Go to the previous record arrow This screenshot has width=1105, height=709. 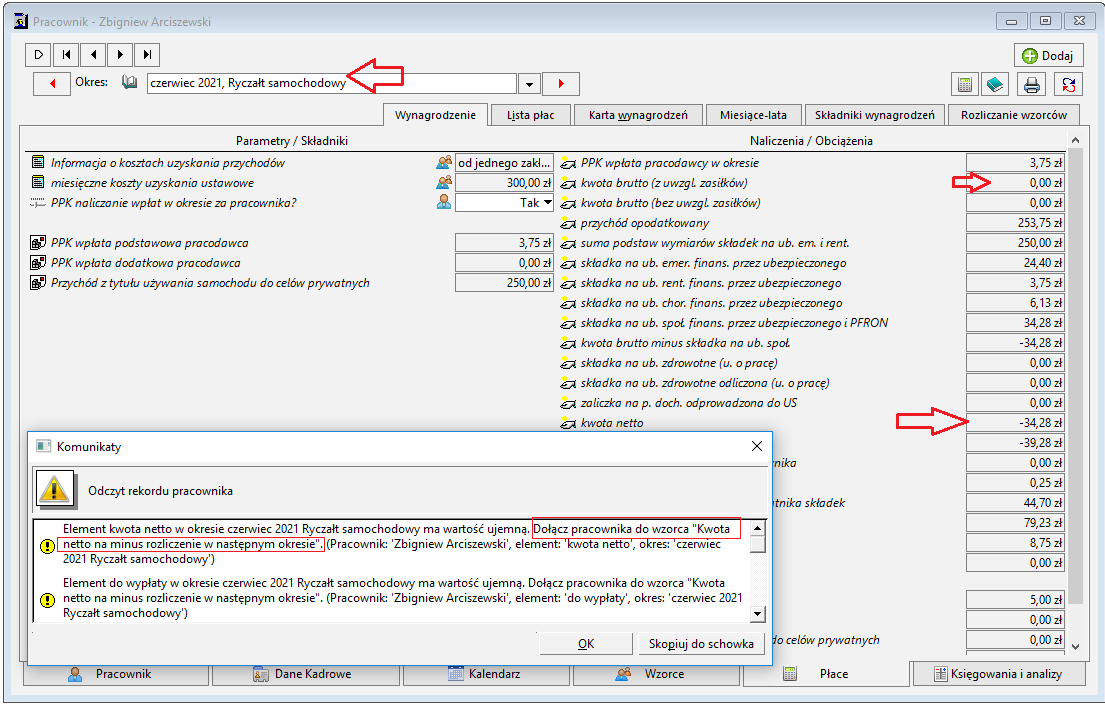click(x=92, y=54)
